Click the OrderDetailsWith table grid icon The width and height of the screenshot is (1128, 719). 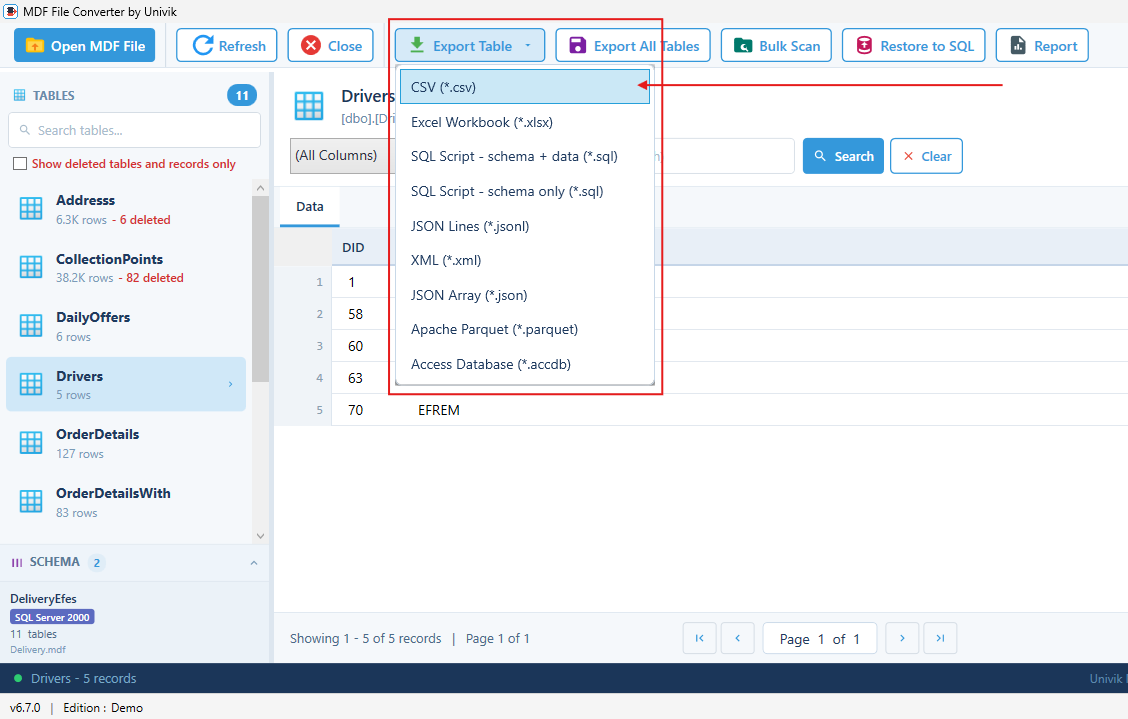[x=31, y=501]
